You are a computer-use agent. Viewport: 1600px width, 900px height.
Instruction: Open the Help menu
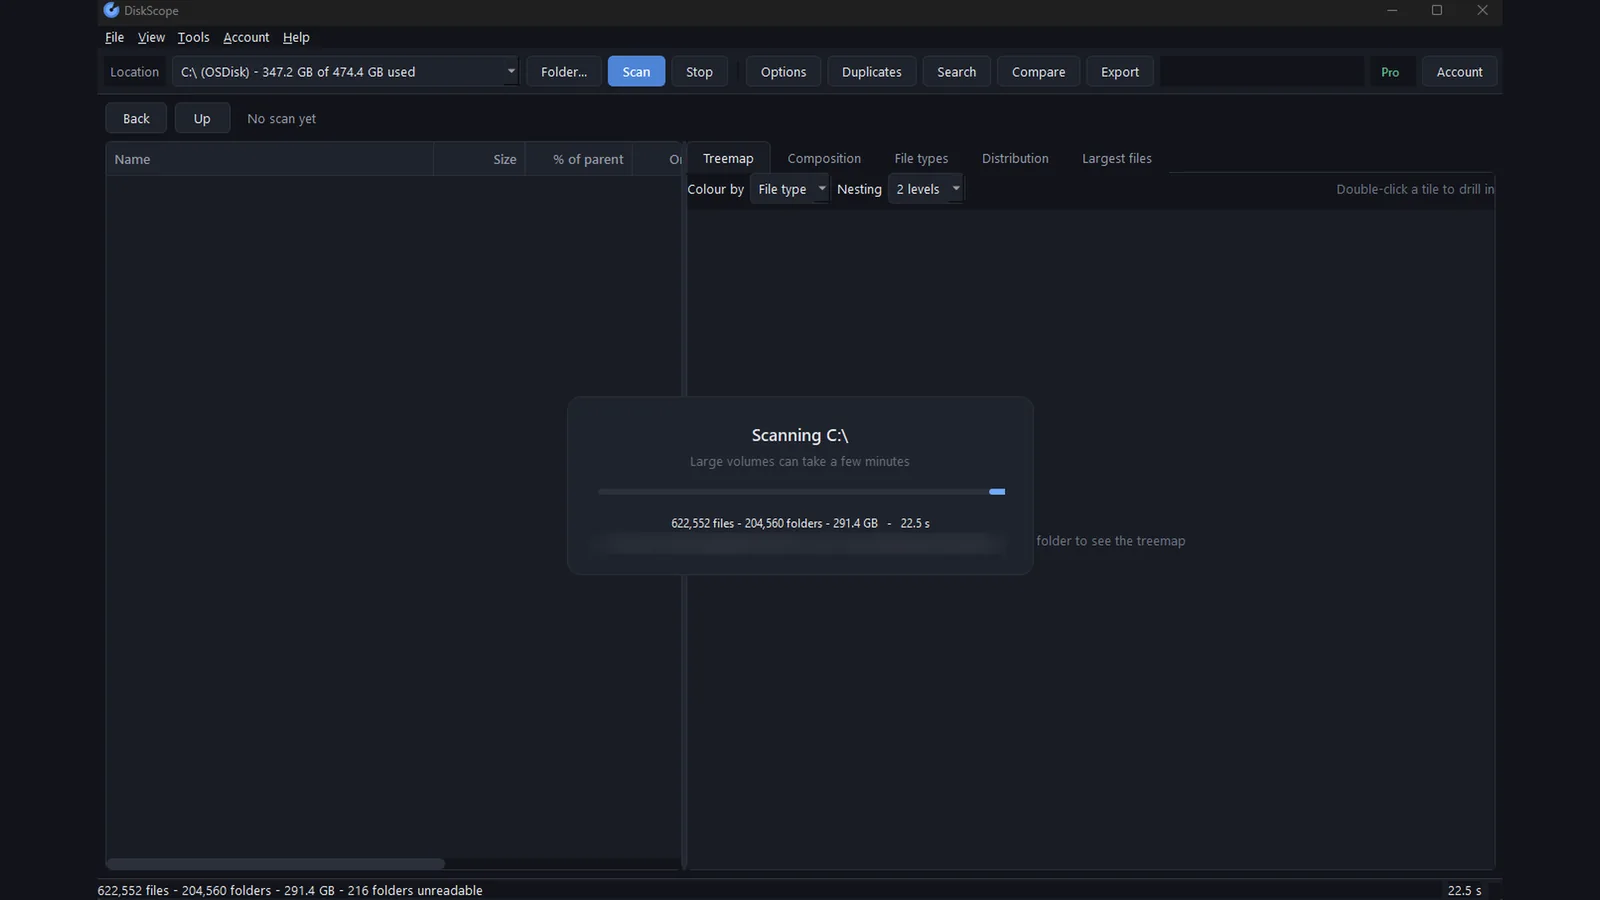pyautogui.click(x=296, y=37)
